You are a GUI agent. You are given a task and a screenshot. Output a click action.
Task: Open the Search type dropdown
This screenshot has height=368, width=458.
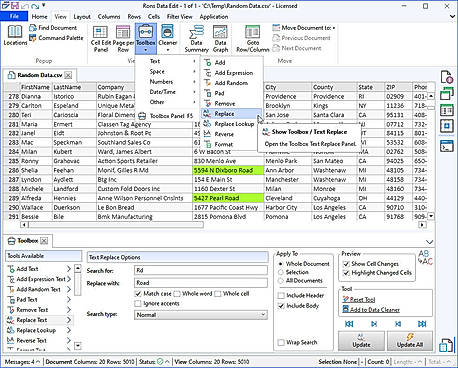pyautogui.click(x=201, y=315)
